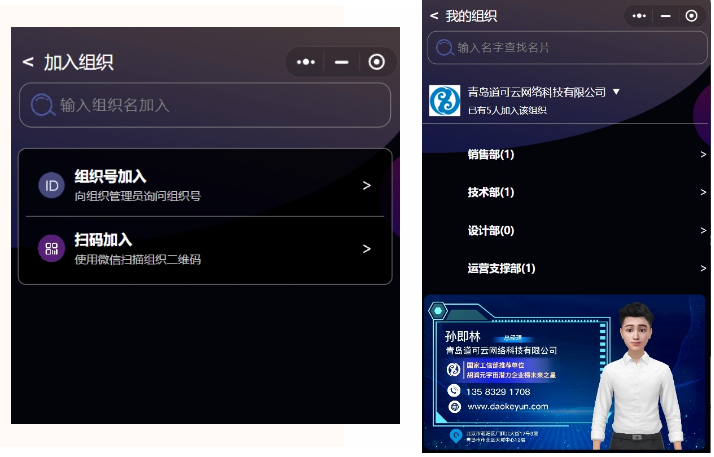Viewport: 714px width, 457px height.
Task: Click the 青岛道可云 company logo
Action: [444, 100]
